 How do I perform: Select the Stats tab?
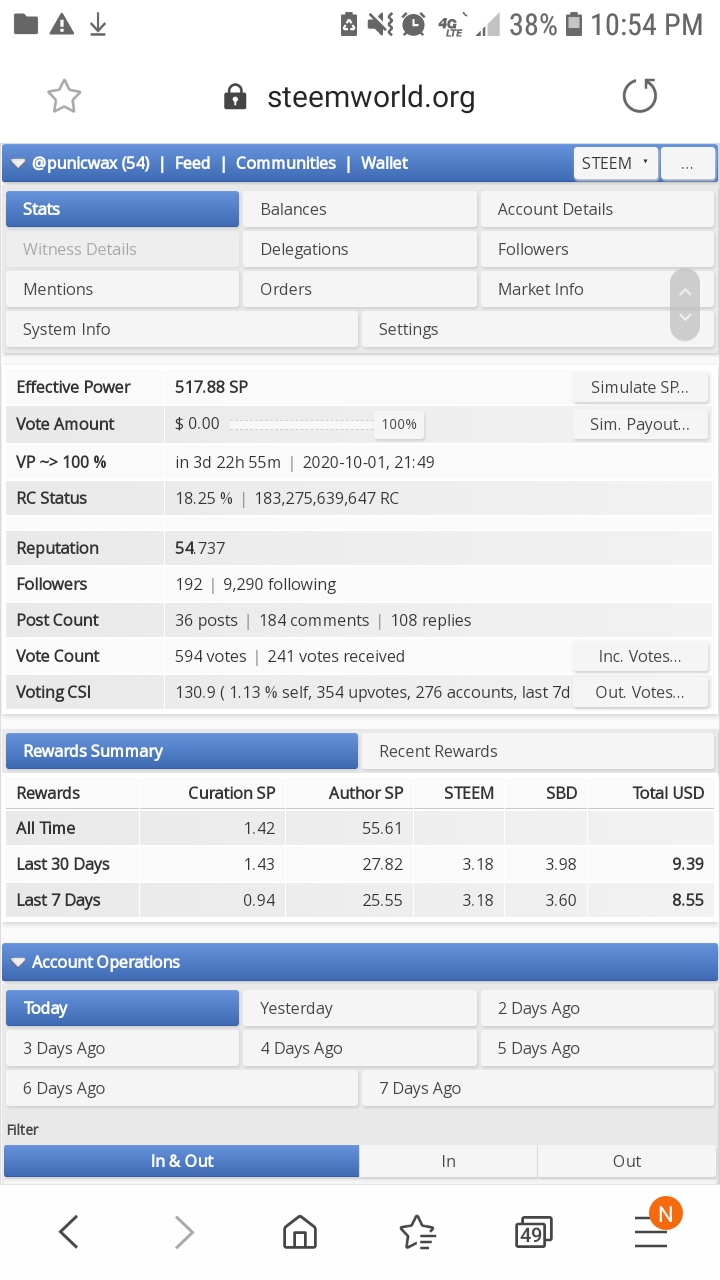click(123, 209)
